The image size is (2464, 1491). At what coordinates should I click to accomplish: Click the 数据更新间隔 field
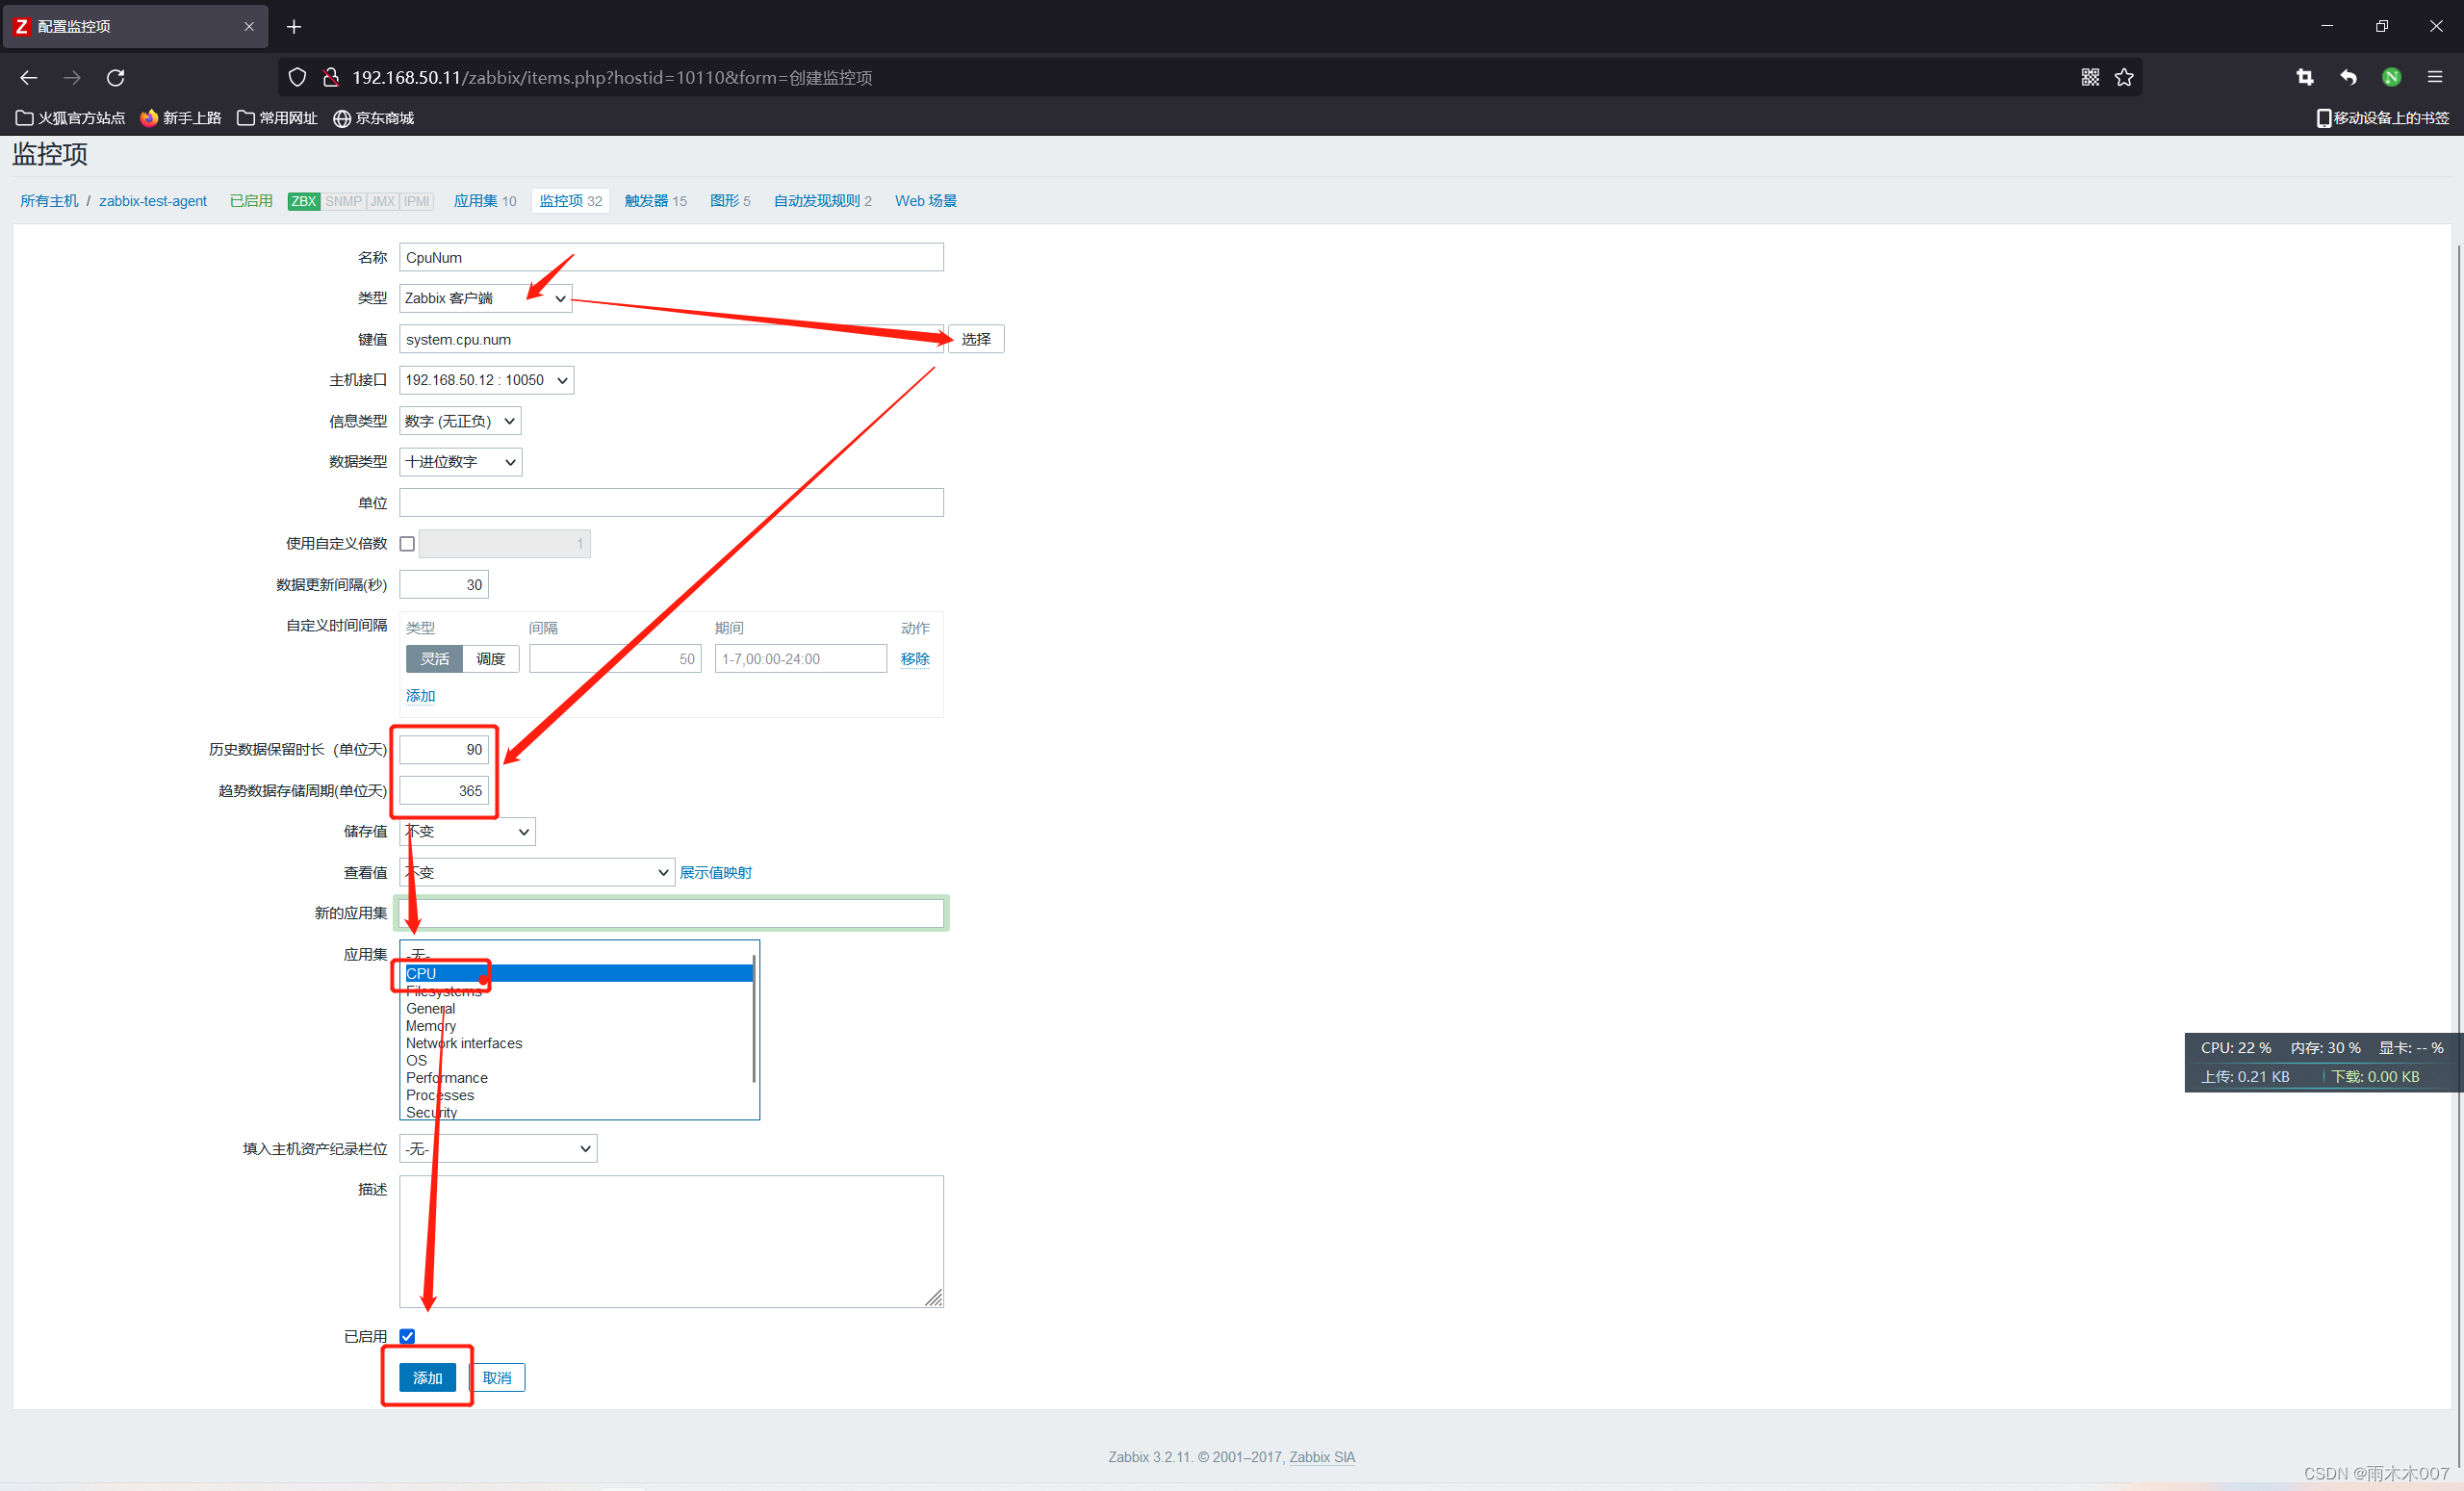[x=444, y=585]
